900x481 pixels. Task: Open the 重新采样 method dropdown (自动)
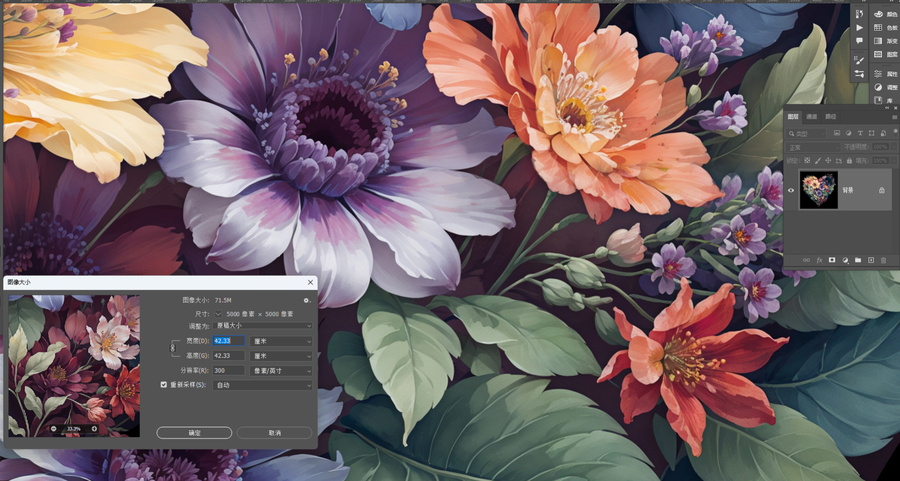tap(262, 385)
